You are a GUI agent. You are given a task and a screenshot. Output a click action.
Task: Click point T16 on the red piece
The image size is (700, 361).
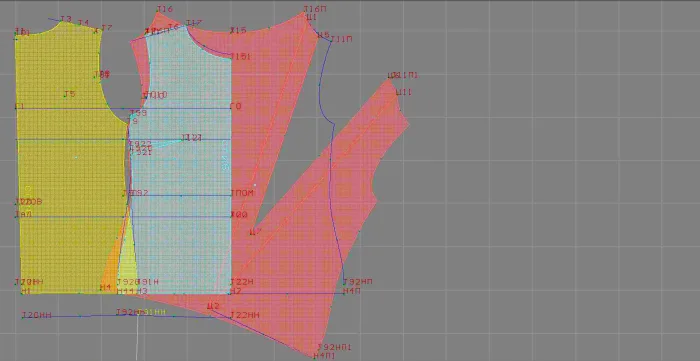pyautogui.click(x=165, y=9)
